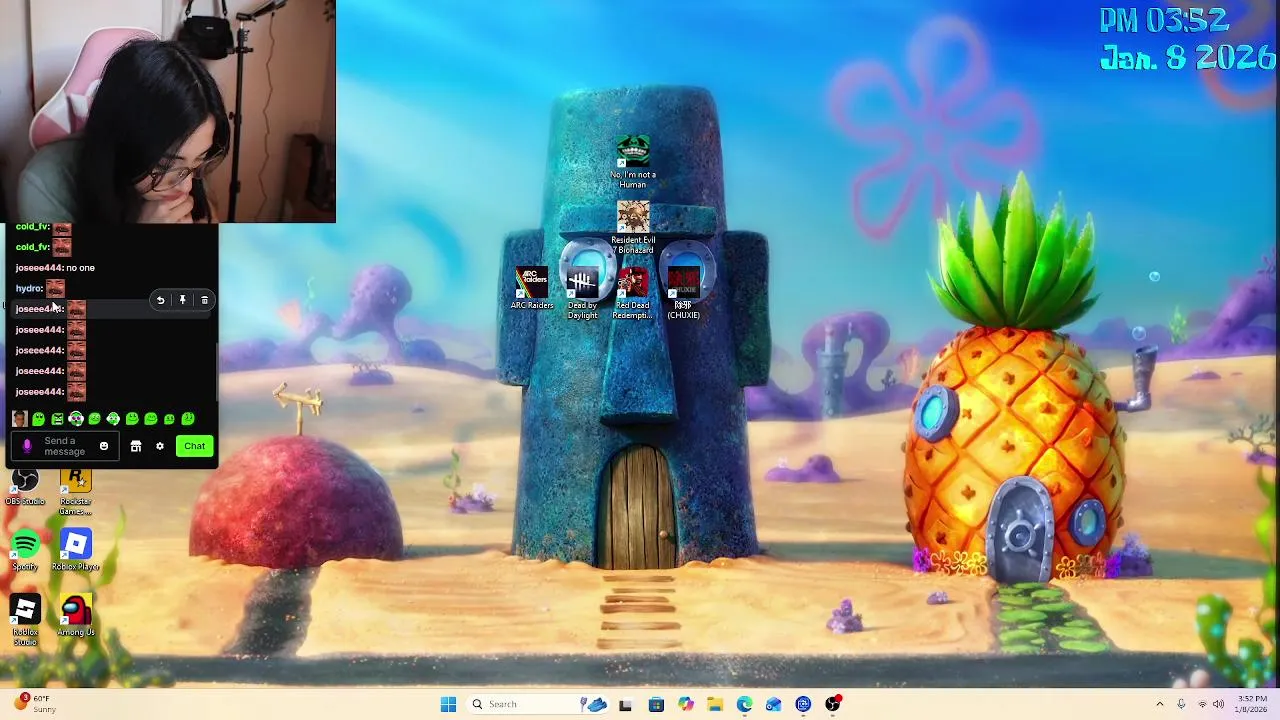Viewport: 1280px width, 720px height.
Task: Open File Explorer from the taskbar
Action: (x=714, y=705)
